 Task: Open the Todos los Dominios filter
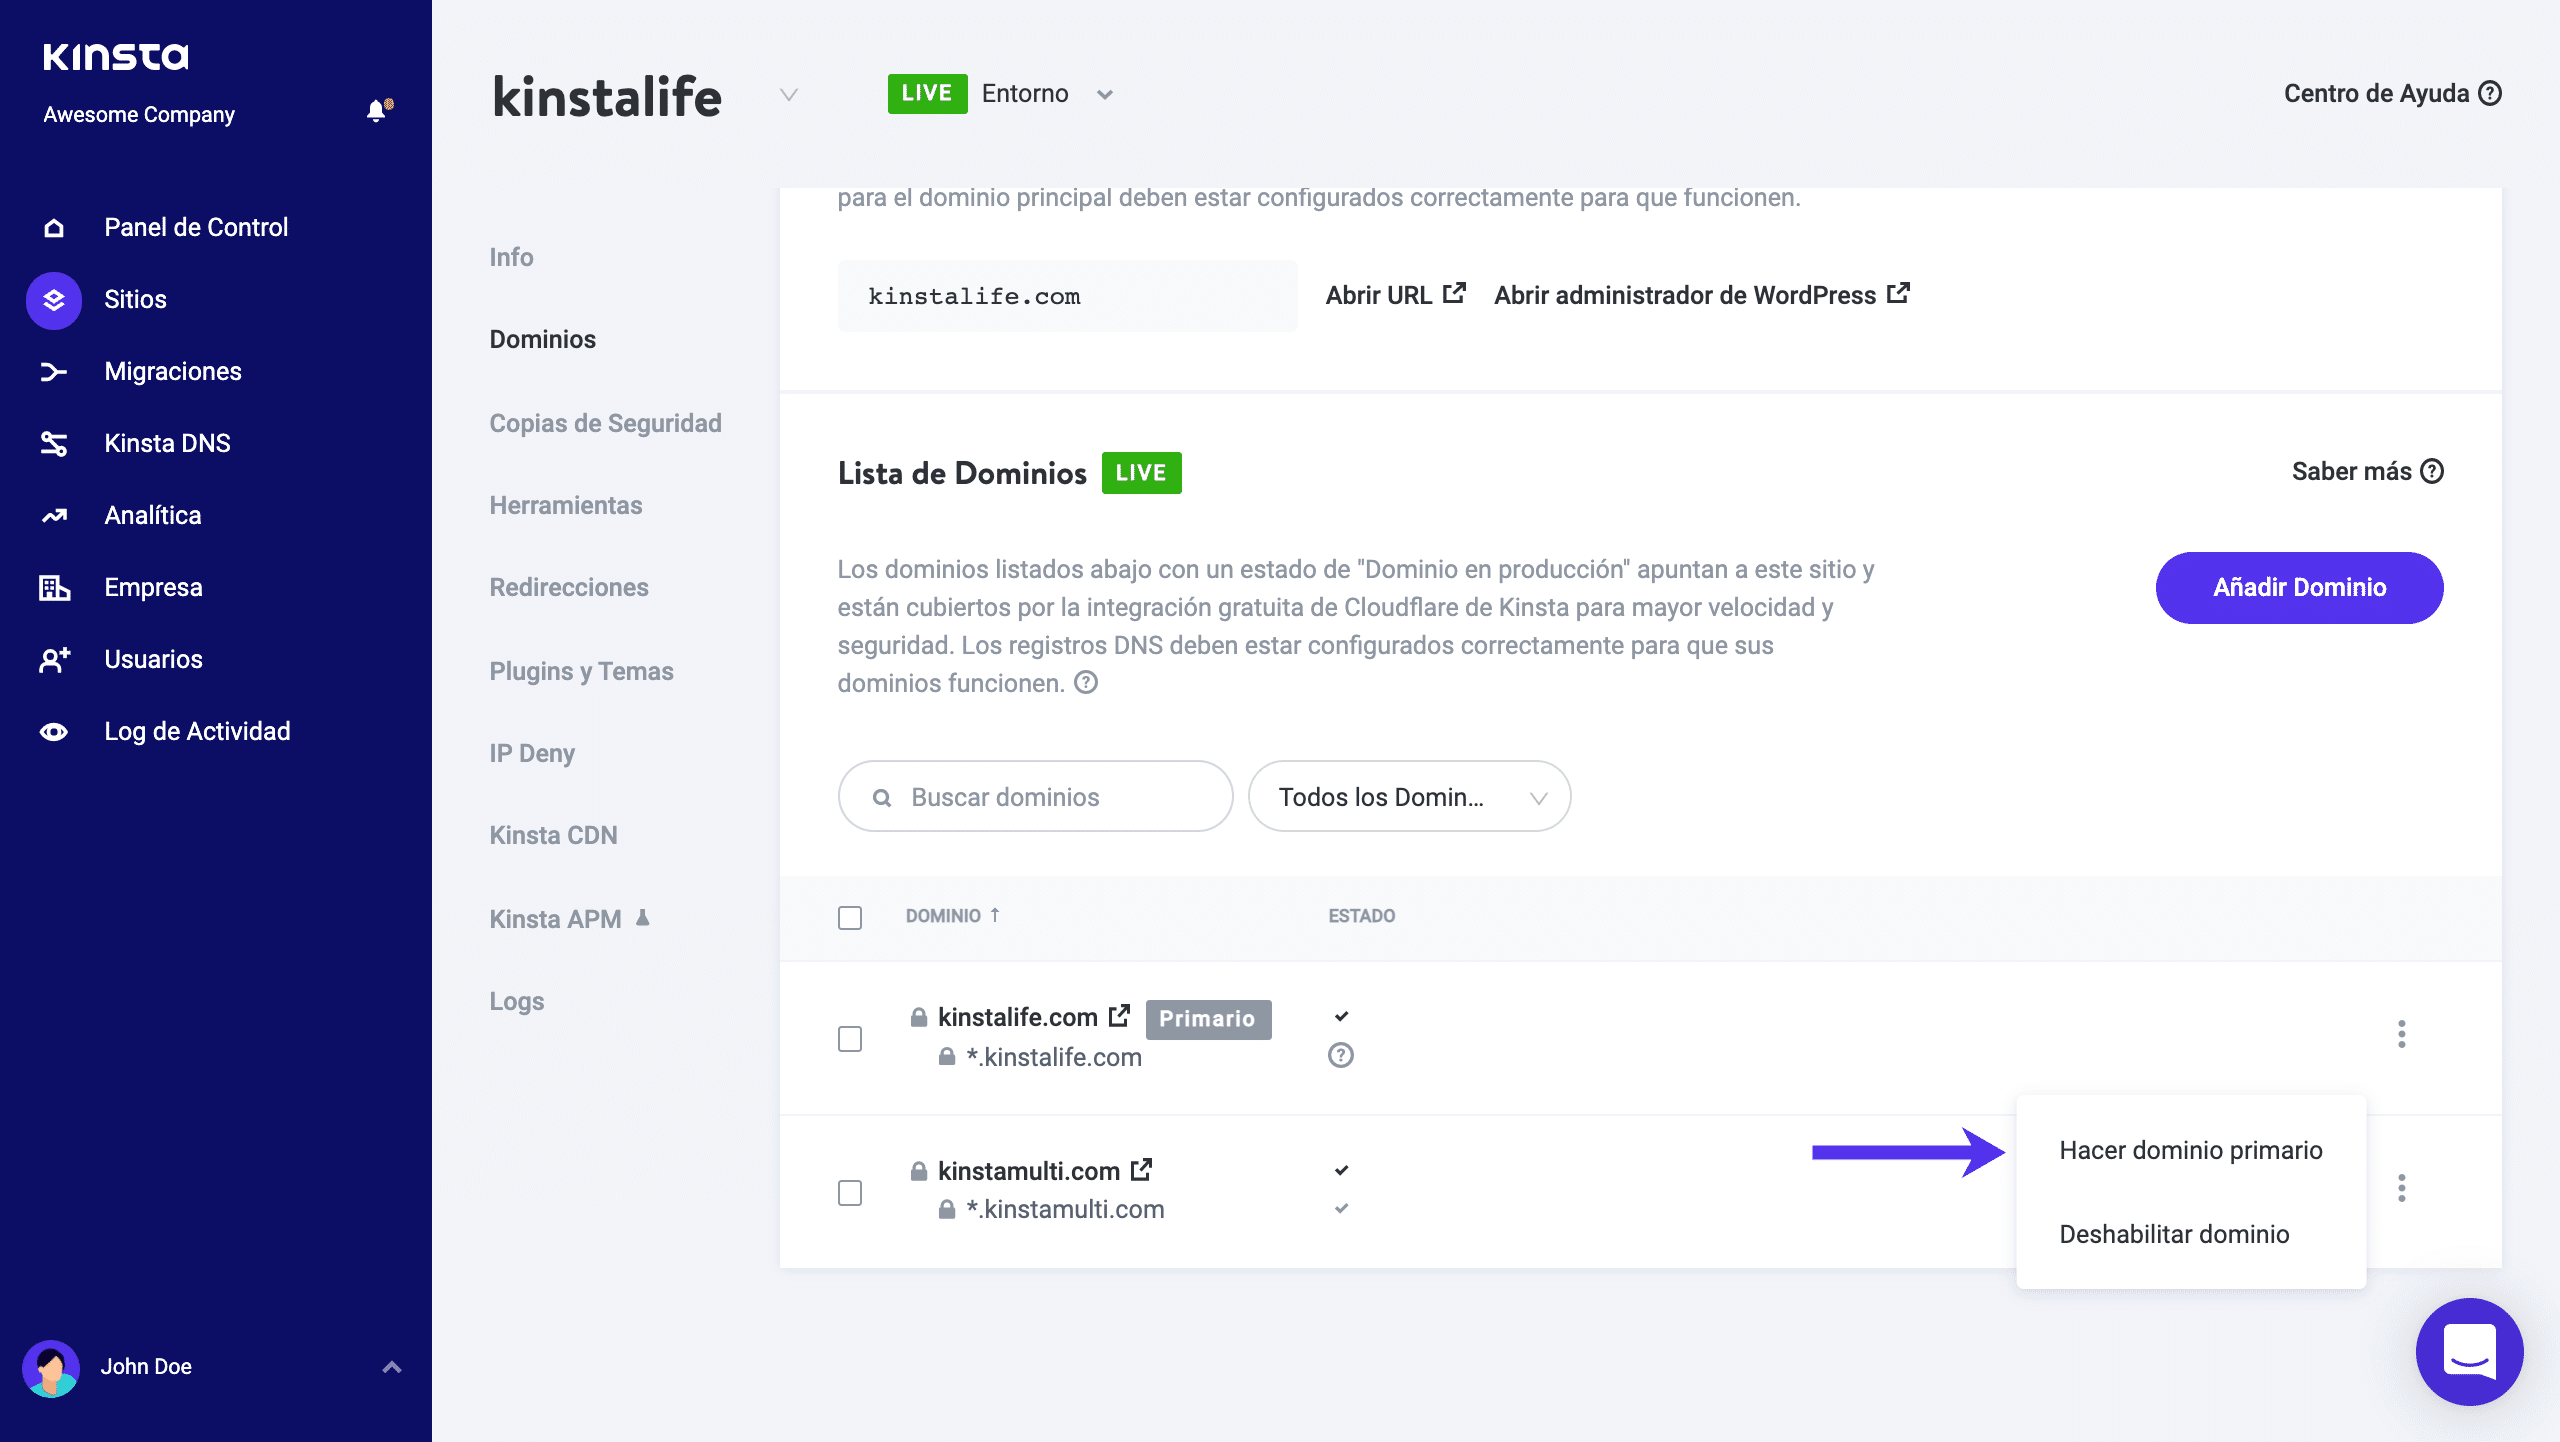click(x=1409, y=796)
